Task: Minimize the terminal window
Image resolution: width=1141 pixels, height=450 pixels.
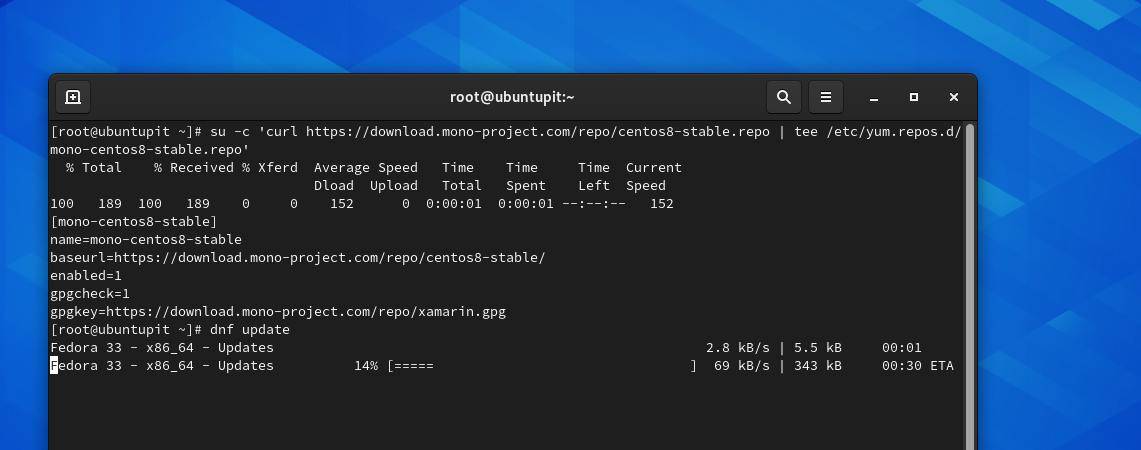Action: (x=874, y=97)
